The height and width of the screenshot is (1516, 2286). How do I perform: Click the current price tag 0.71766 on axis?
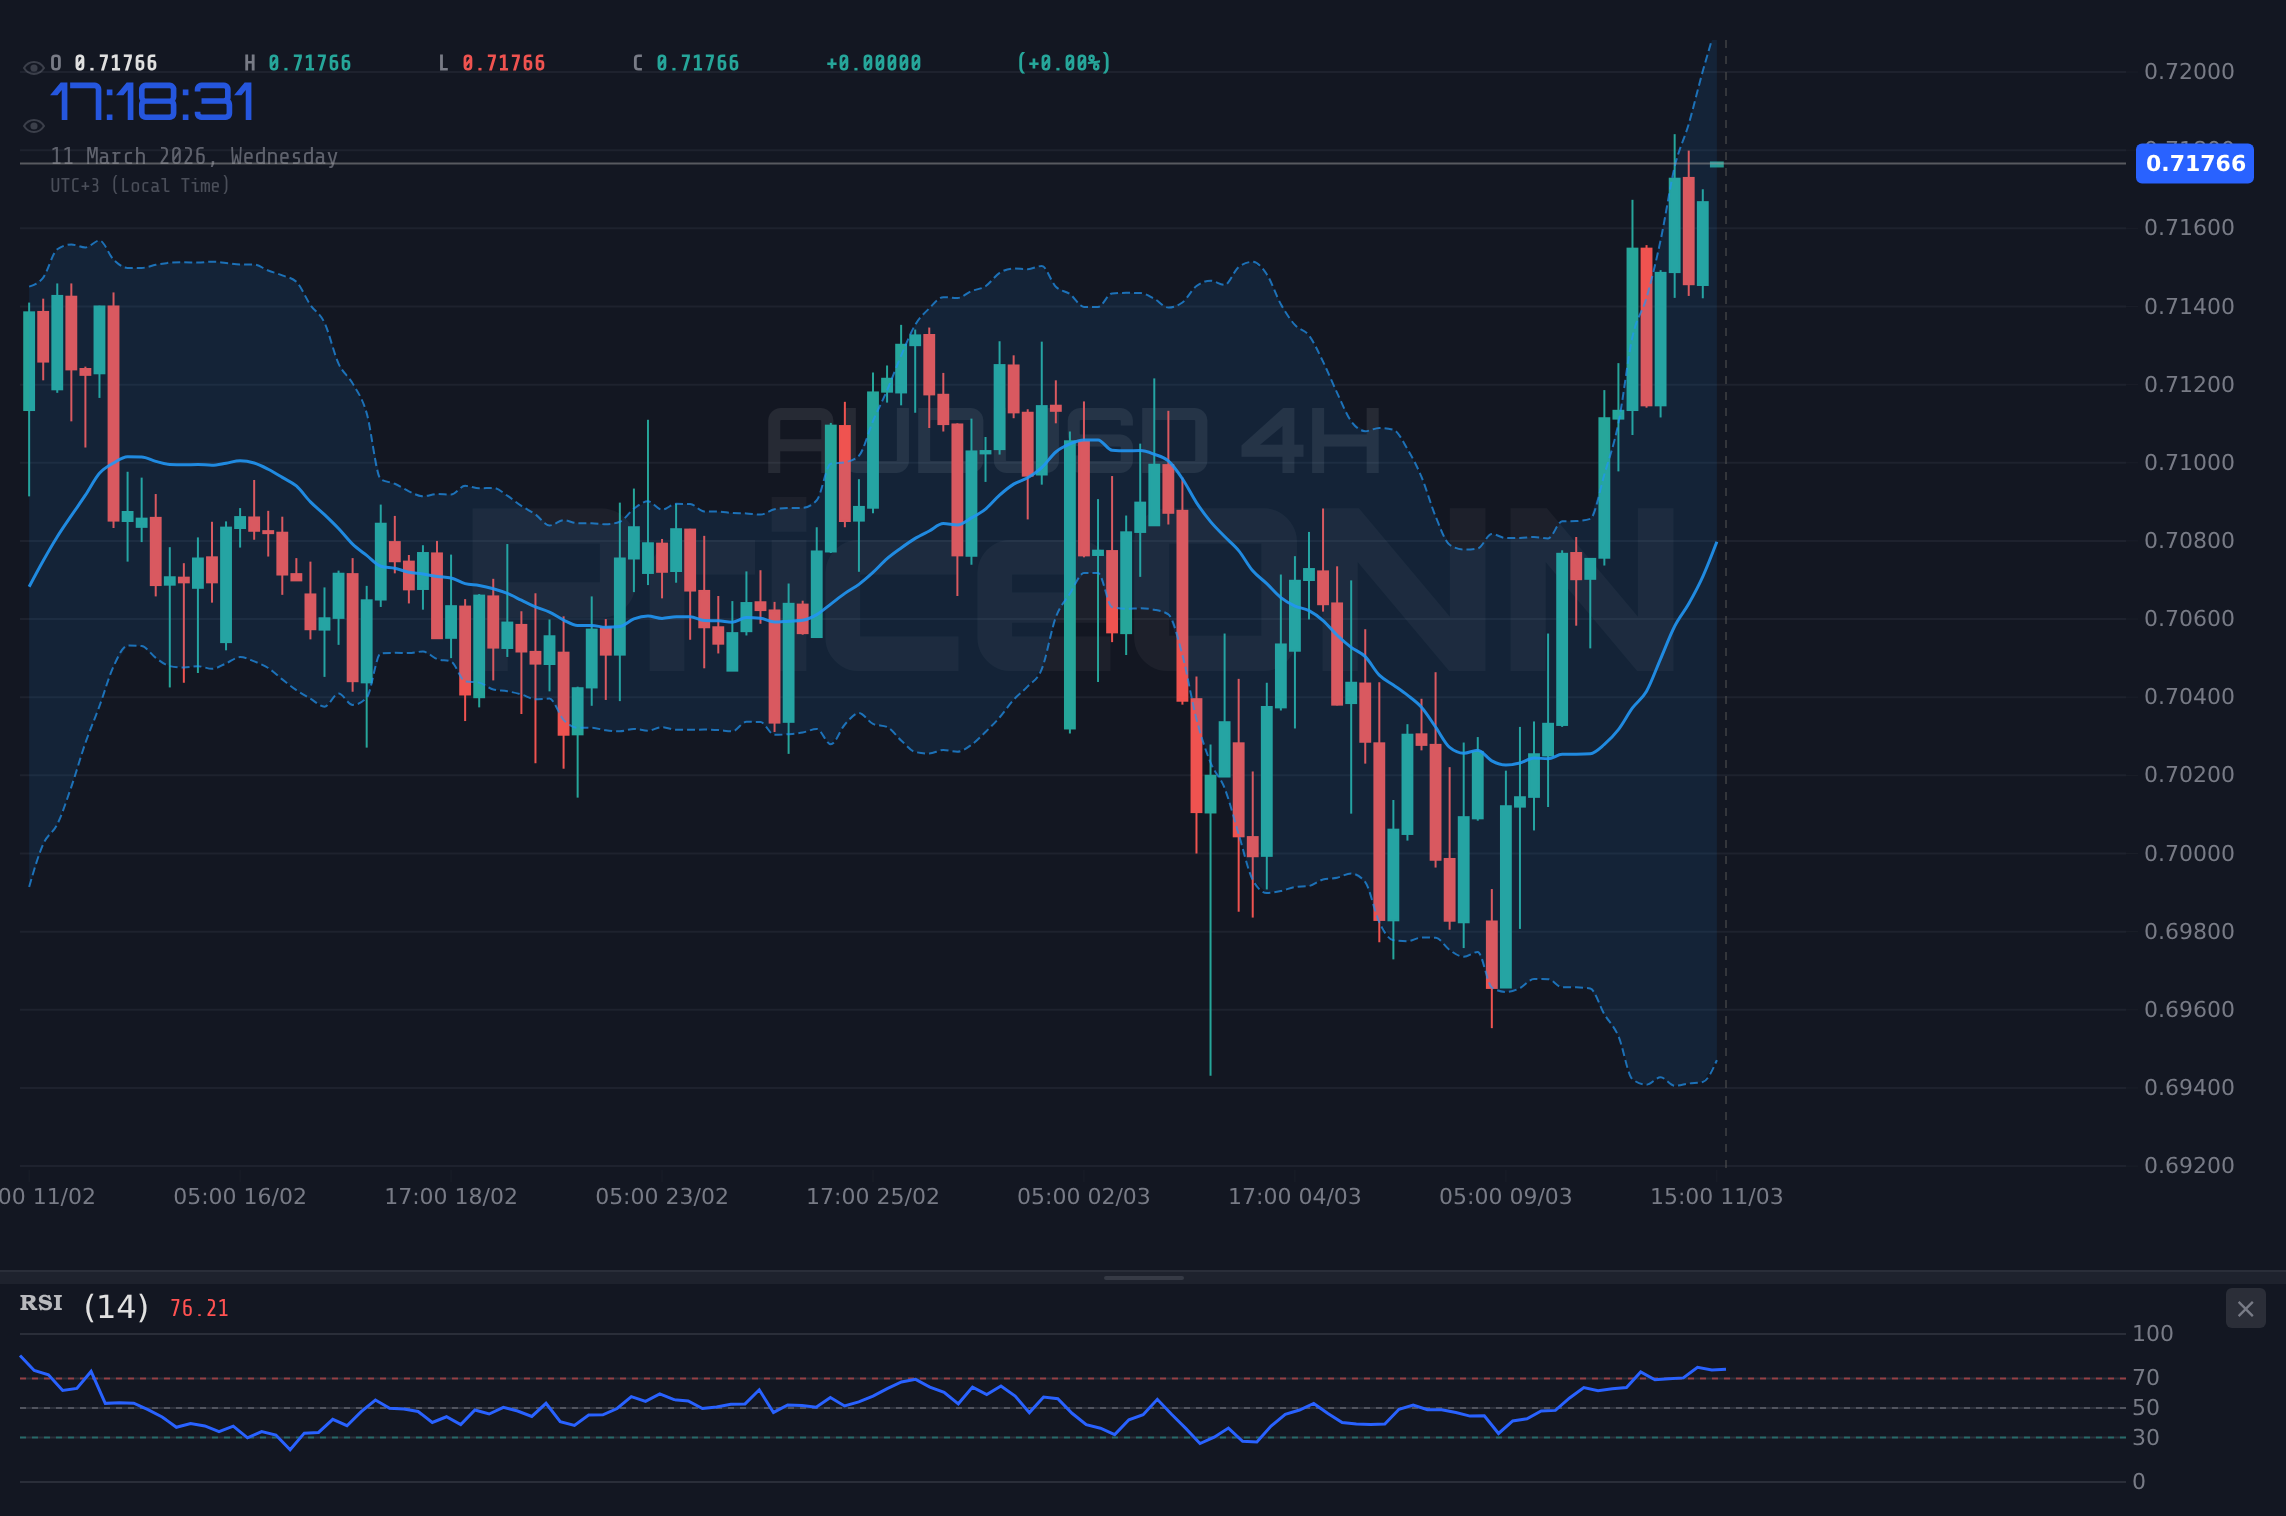[x=2194, y=164]
